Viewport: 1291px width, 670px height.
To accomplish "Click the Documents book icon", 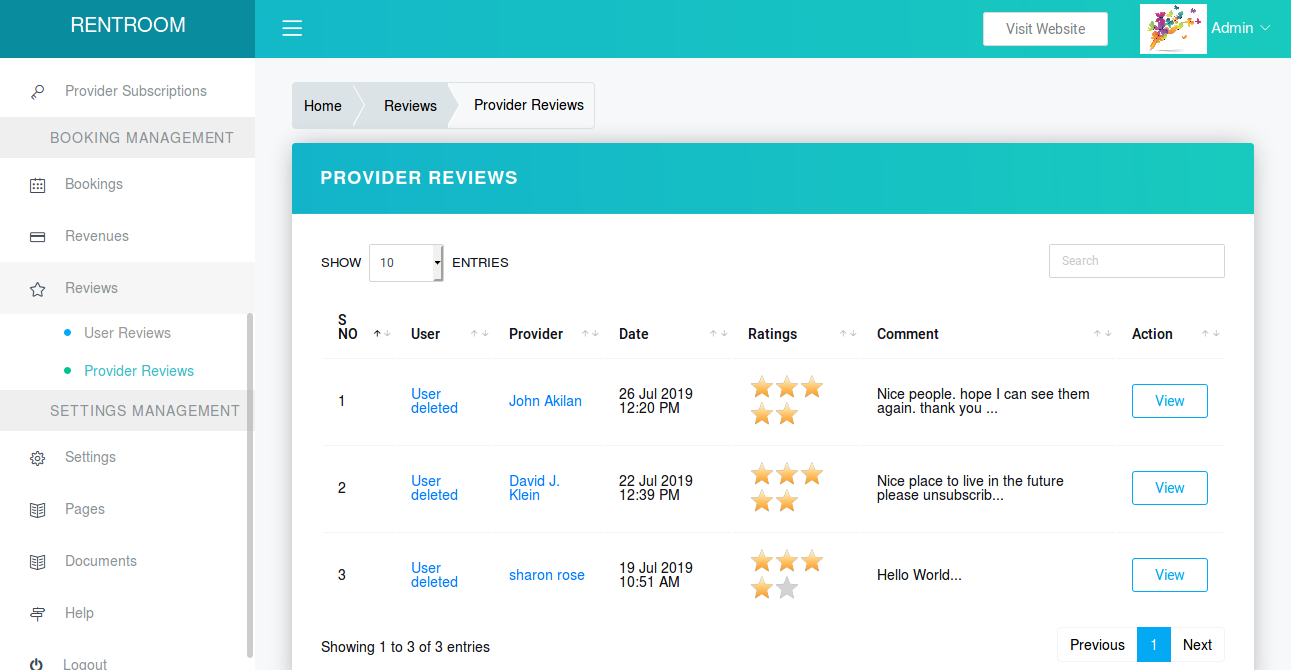I will (37, 562).
